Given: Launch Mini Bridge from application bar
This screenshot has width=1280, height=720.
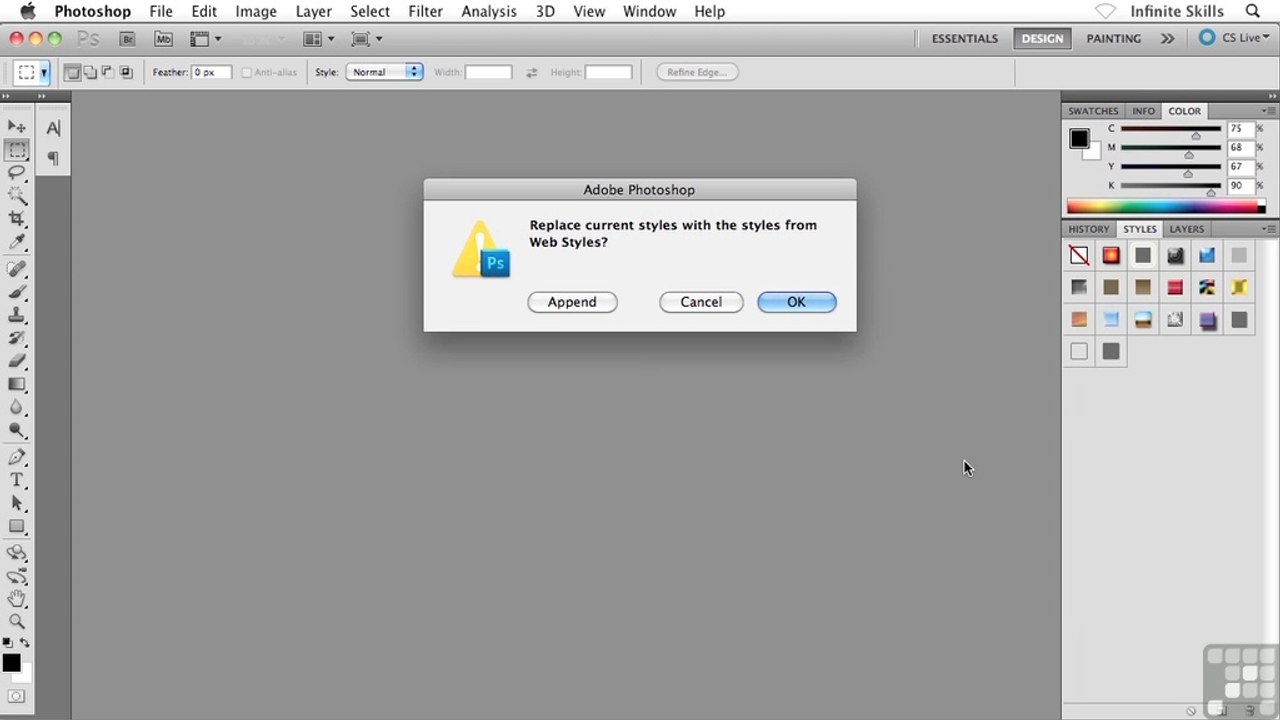Looking at the screenshot, I should point(163,39).
